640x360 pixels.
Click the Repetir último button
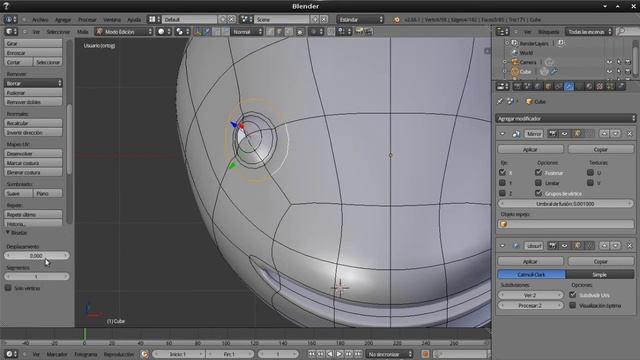pos(33,214)
